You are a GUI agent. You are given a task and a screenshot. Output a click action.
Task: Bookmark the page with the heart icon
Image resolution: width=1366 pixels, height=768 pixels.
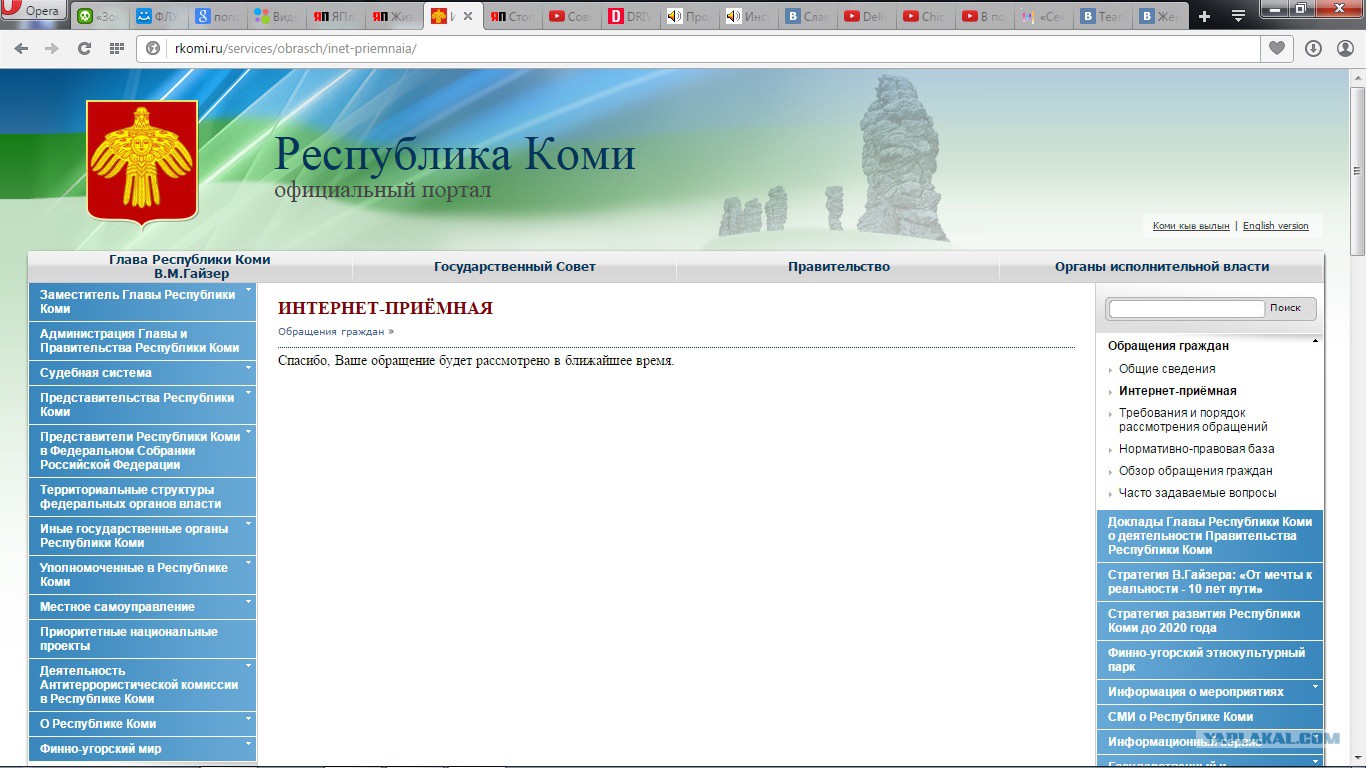[x=1277, y=48]
